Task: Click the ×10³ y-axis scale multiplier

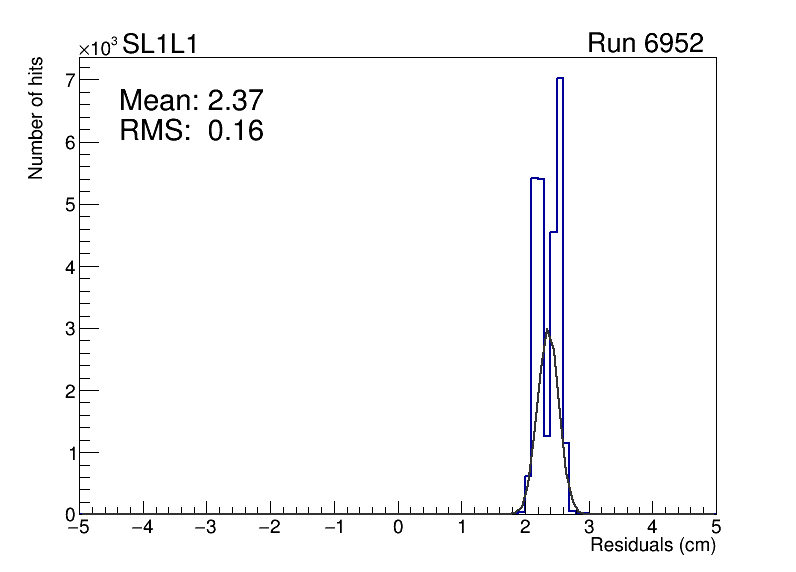Action: [99, 47]
